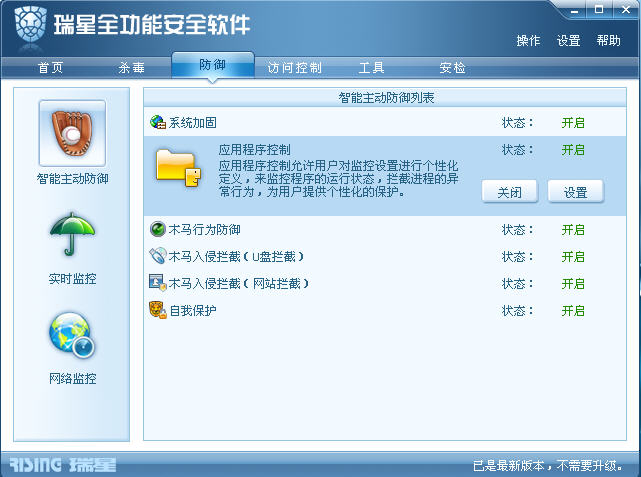
Task: Open 智能主动防御 baseball glove icon
Action: (x=72, y=133)
